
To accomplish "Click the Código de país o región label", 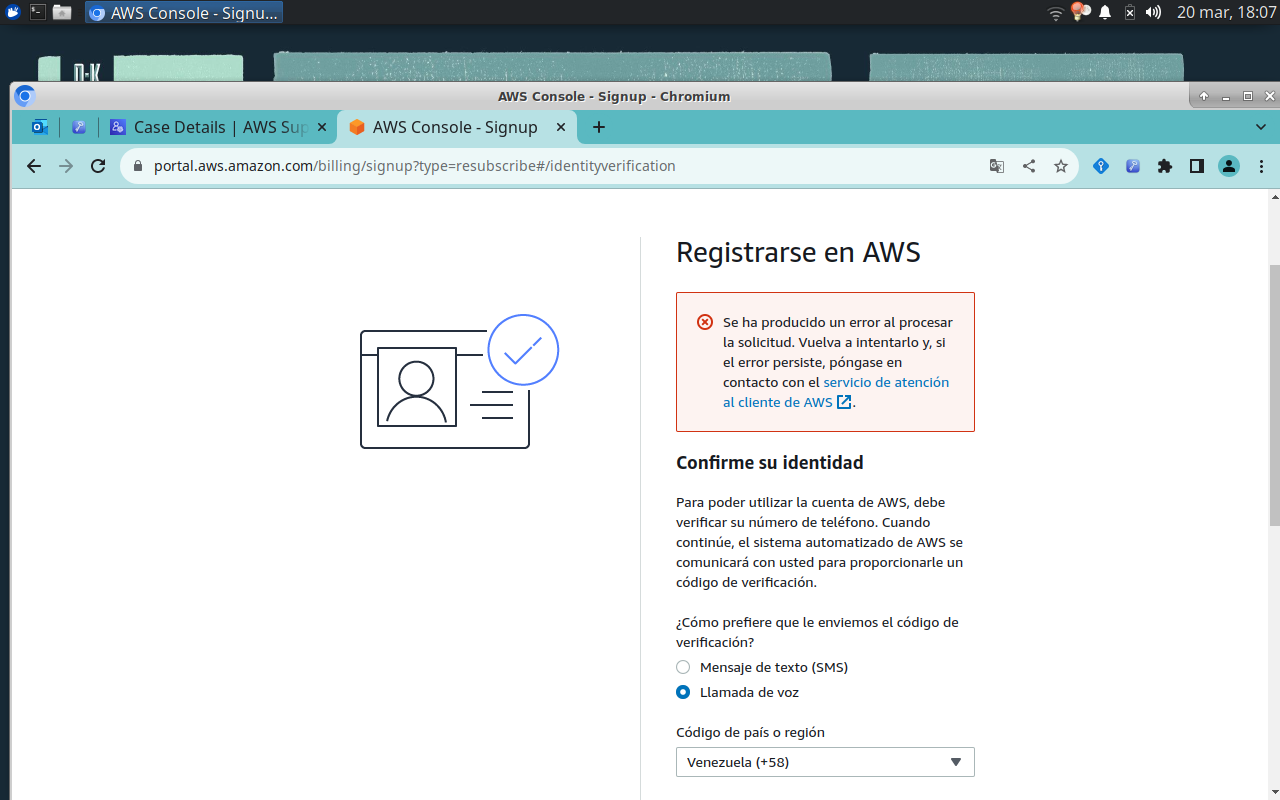I will click(x=750, y=732).
